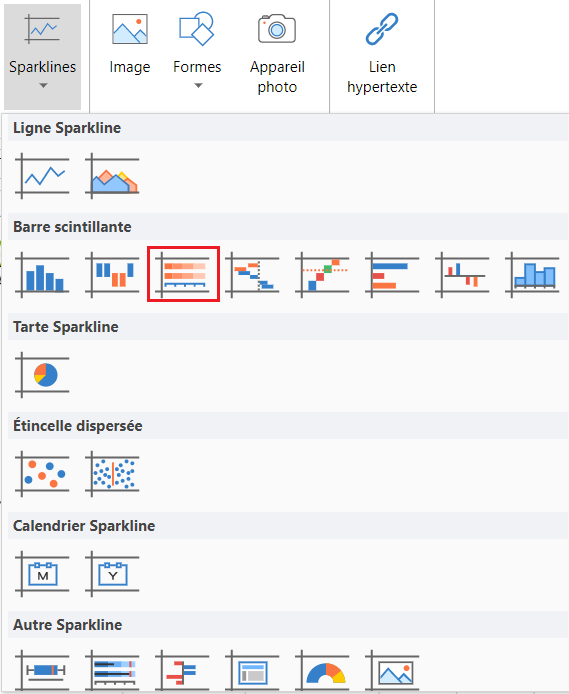This screenshot has width=569, height=694.
Task: Insert the month calendar sparkline
Action: coord(42,574)
